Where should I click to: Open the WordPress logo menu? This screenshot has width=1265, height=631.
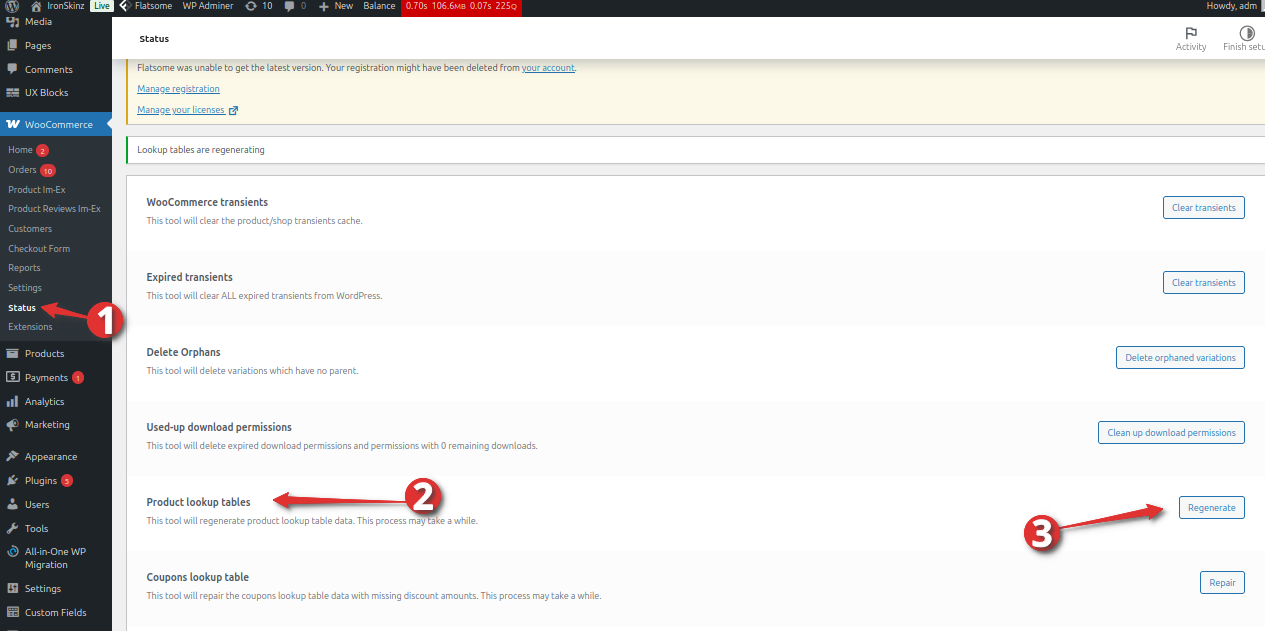click(12, 6)
